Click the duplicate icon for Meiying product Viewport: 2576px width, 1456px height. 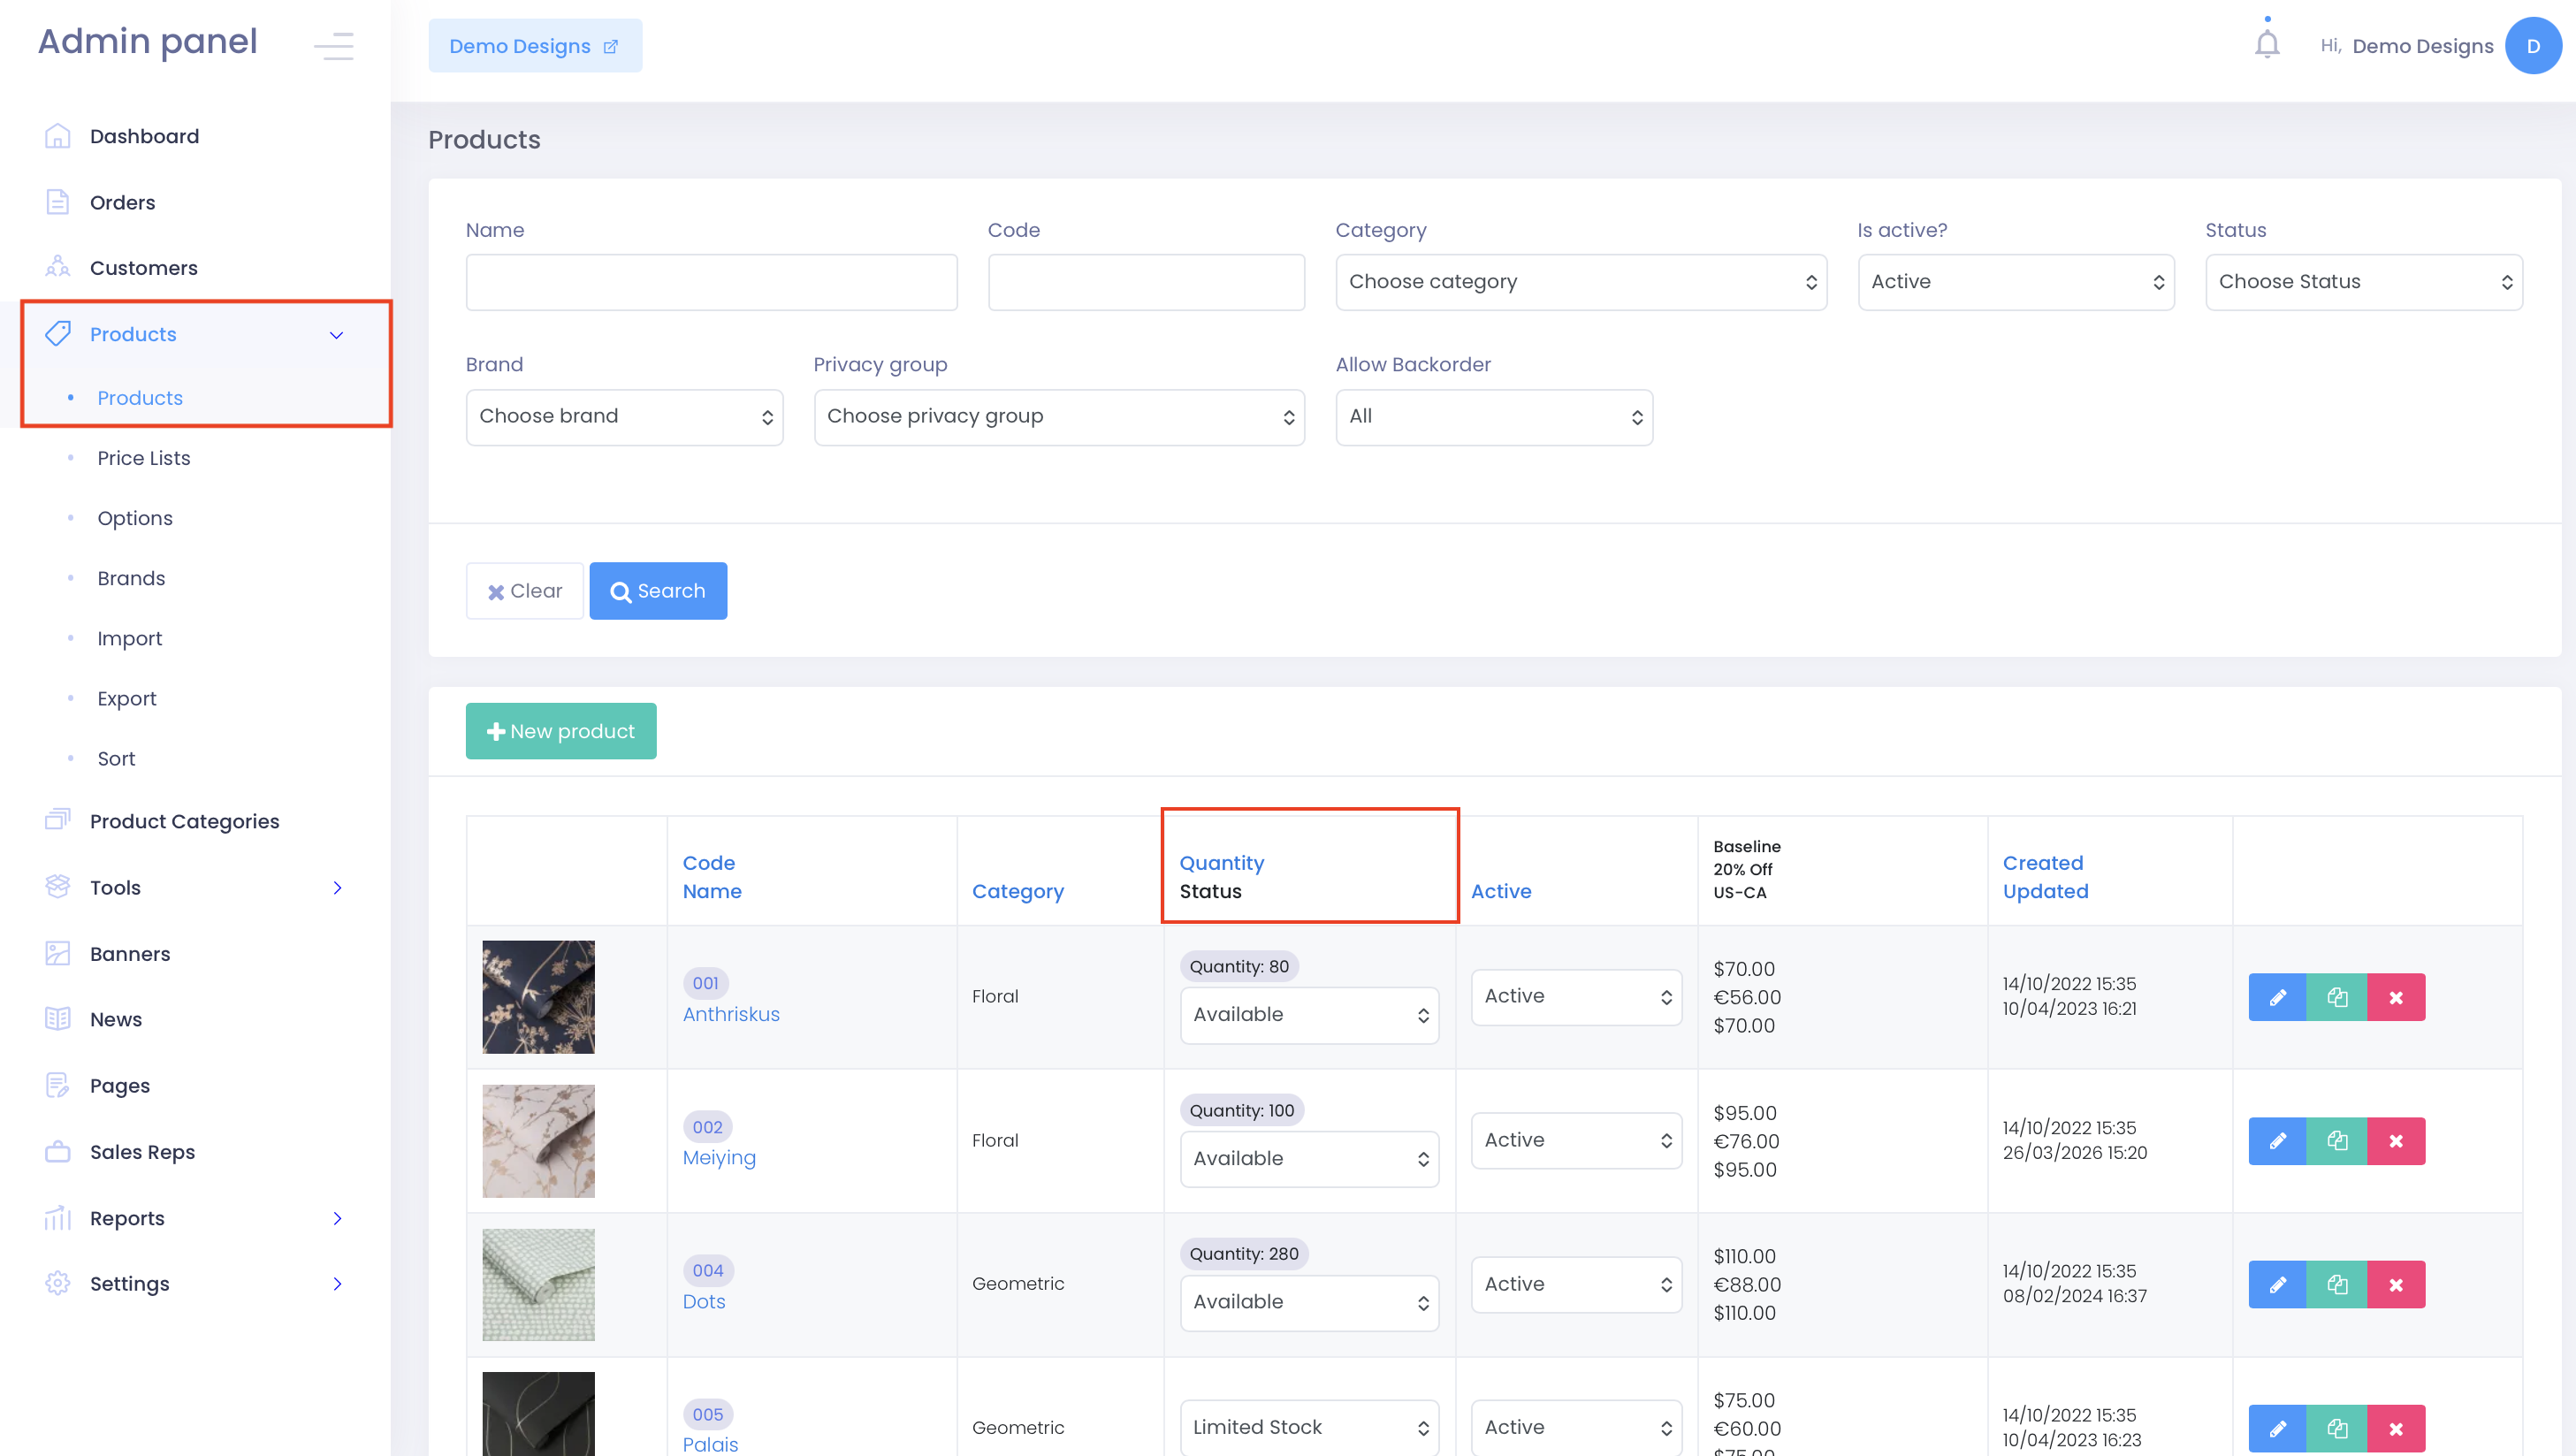[2336, 1141]
